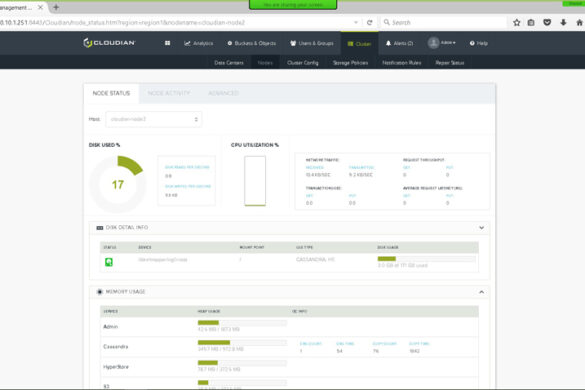Click the HyperStore heap usage bar
Screen dimensions: 585x390
click(x=242, y=363)
